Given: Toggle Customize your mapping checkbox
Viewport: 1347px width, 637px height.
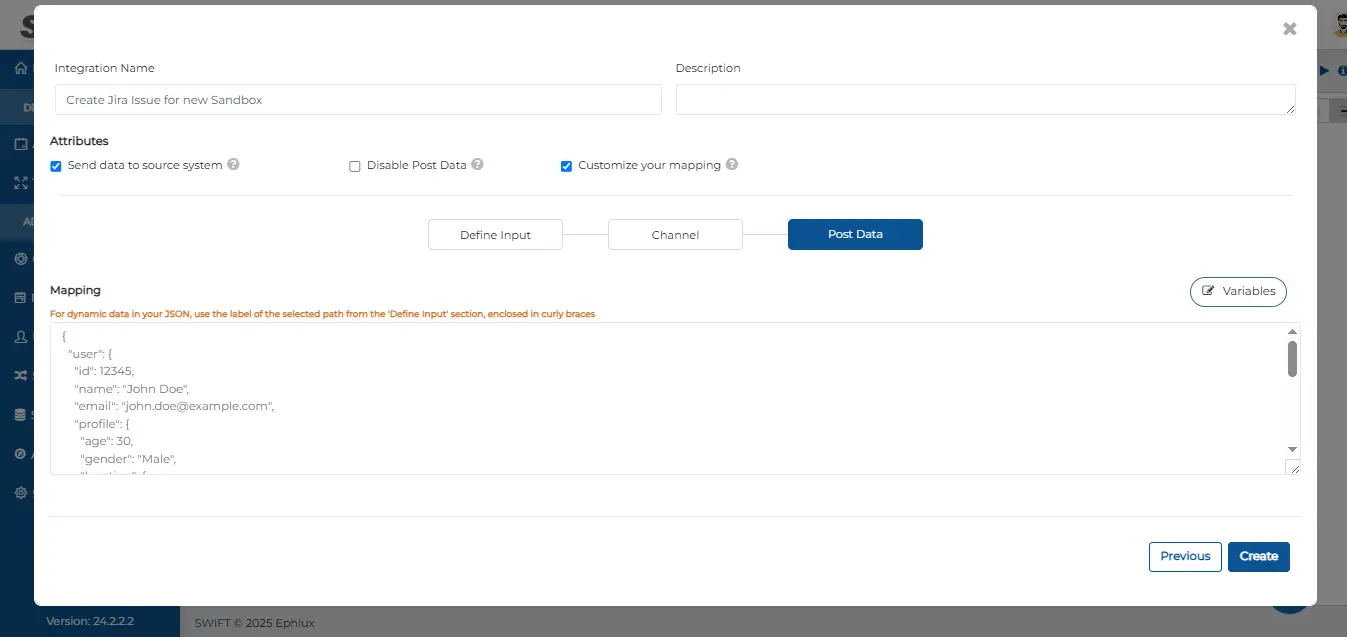Looking at the screenshot, I should [x=566, y=166].
